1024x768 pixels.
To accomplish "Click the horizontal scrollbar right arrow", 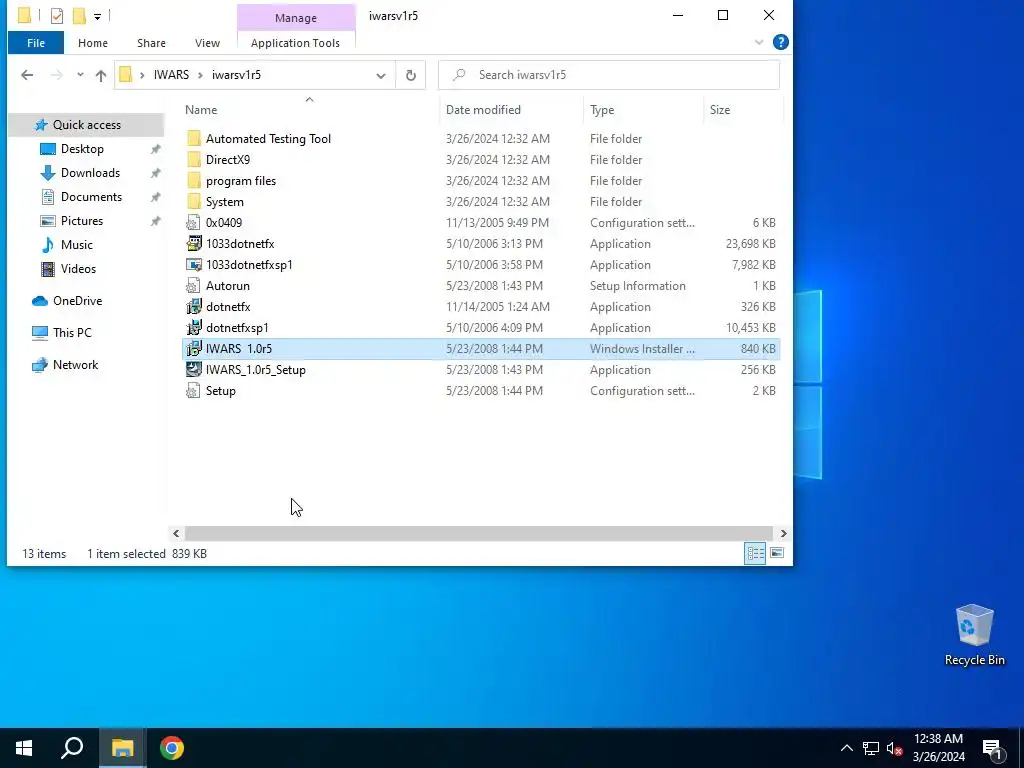I will [x=783, y=534].
